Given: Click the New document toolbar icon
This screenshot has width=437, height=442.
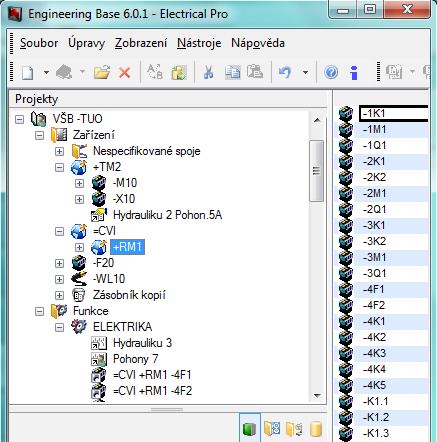Looking at the screenshot, I should tap(28, 72).
